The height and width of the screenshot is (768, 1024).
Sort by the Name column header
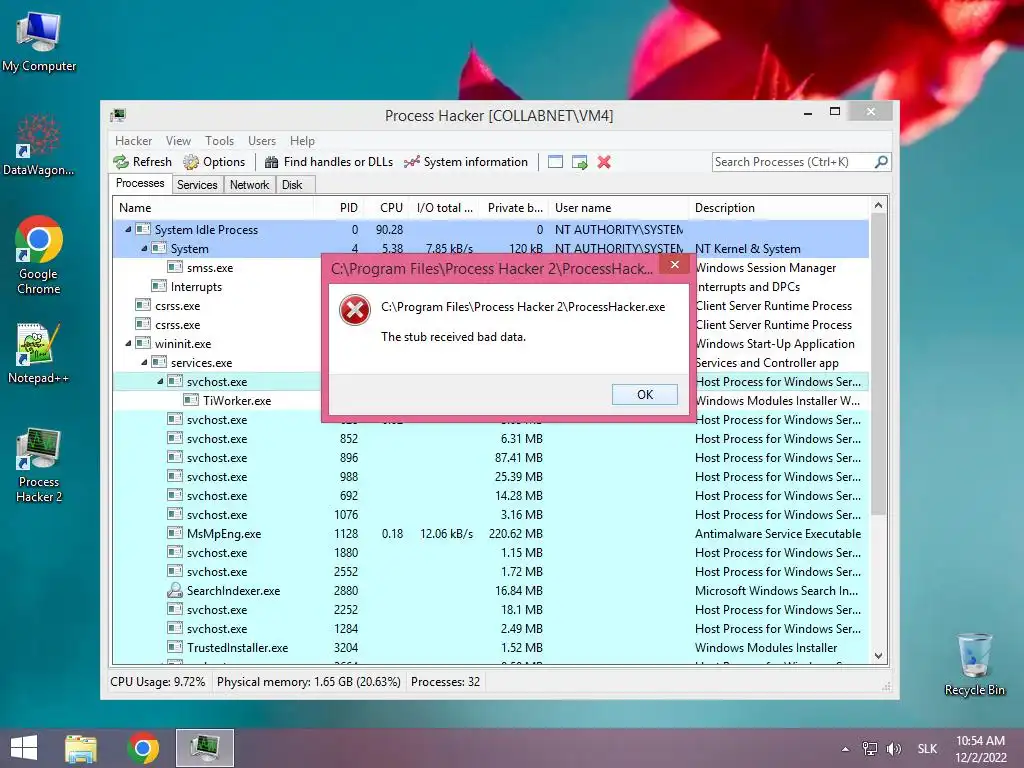tap(214, 208)
